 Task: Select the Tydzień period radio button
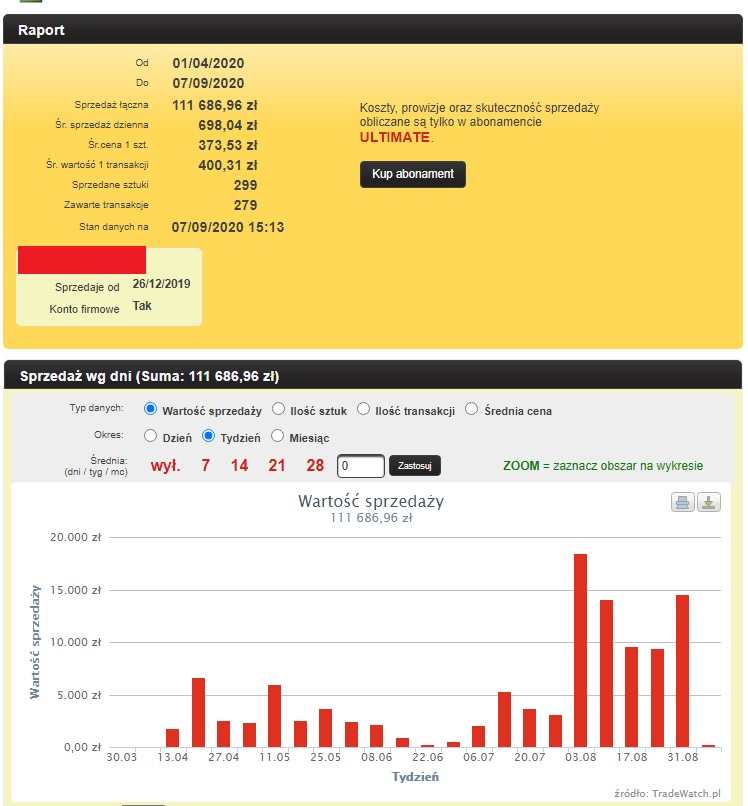coord(209,437)
